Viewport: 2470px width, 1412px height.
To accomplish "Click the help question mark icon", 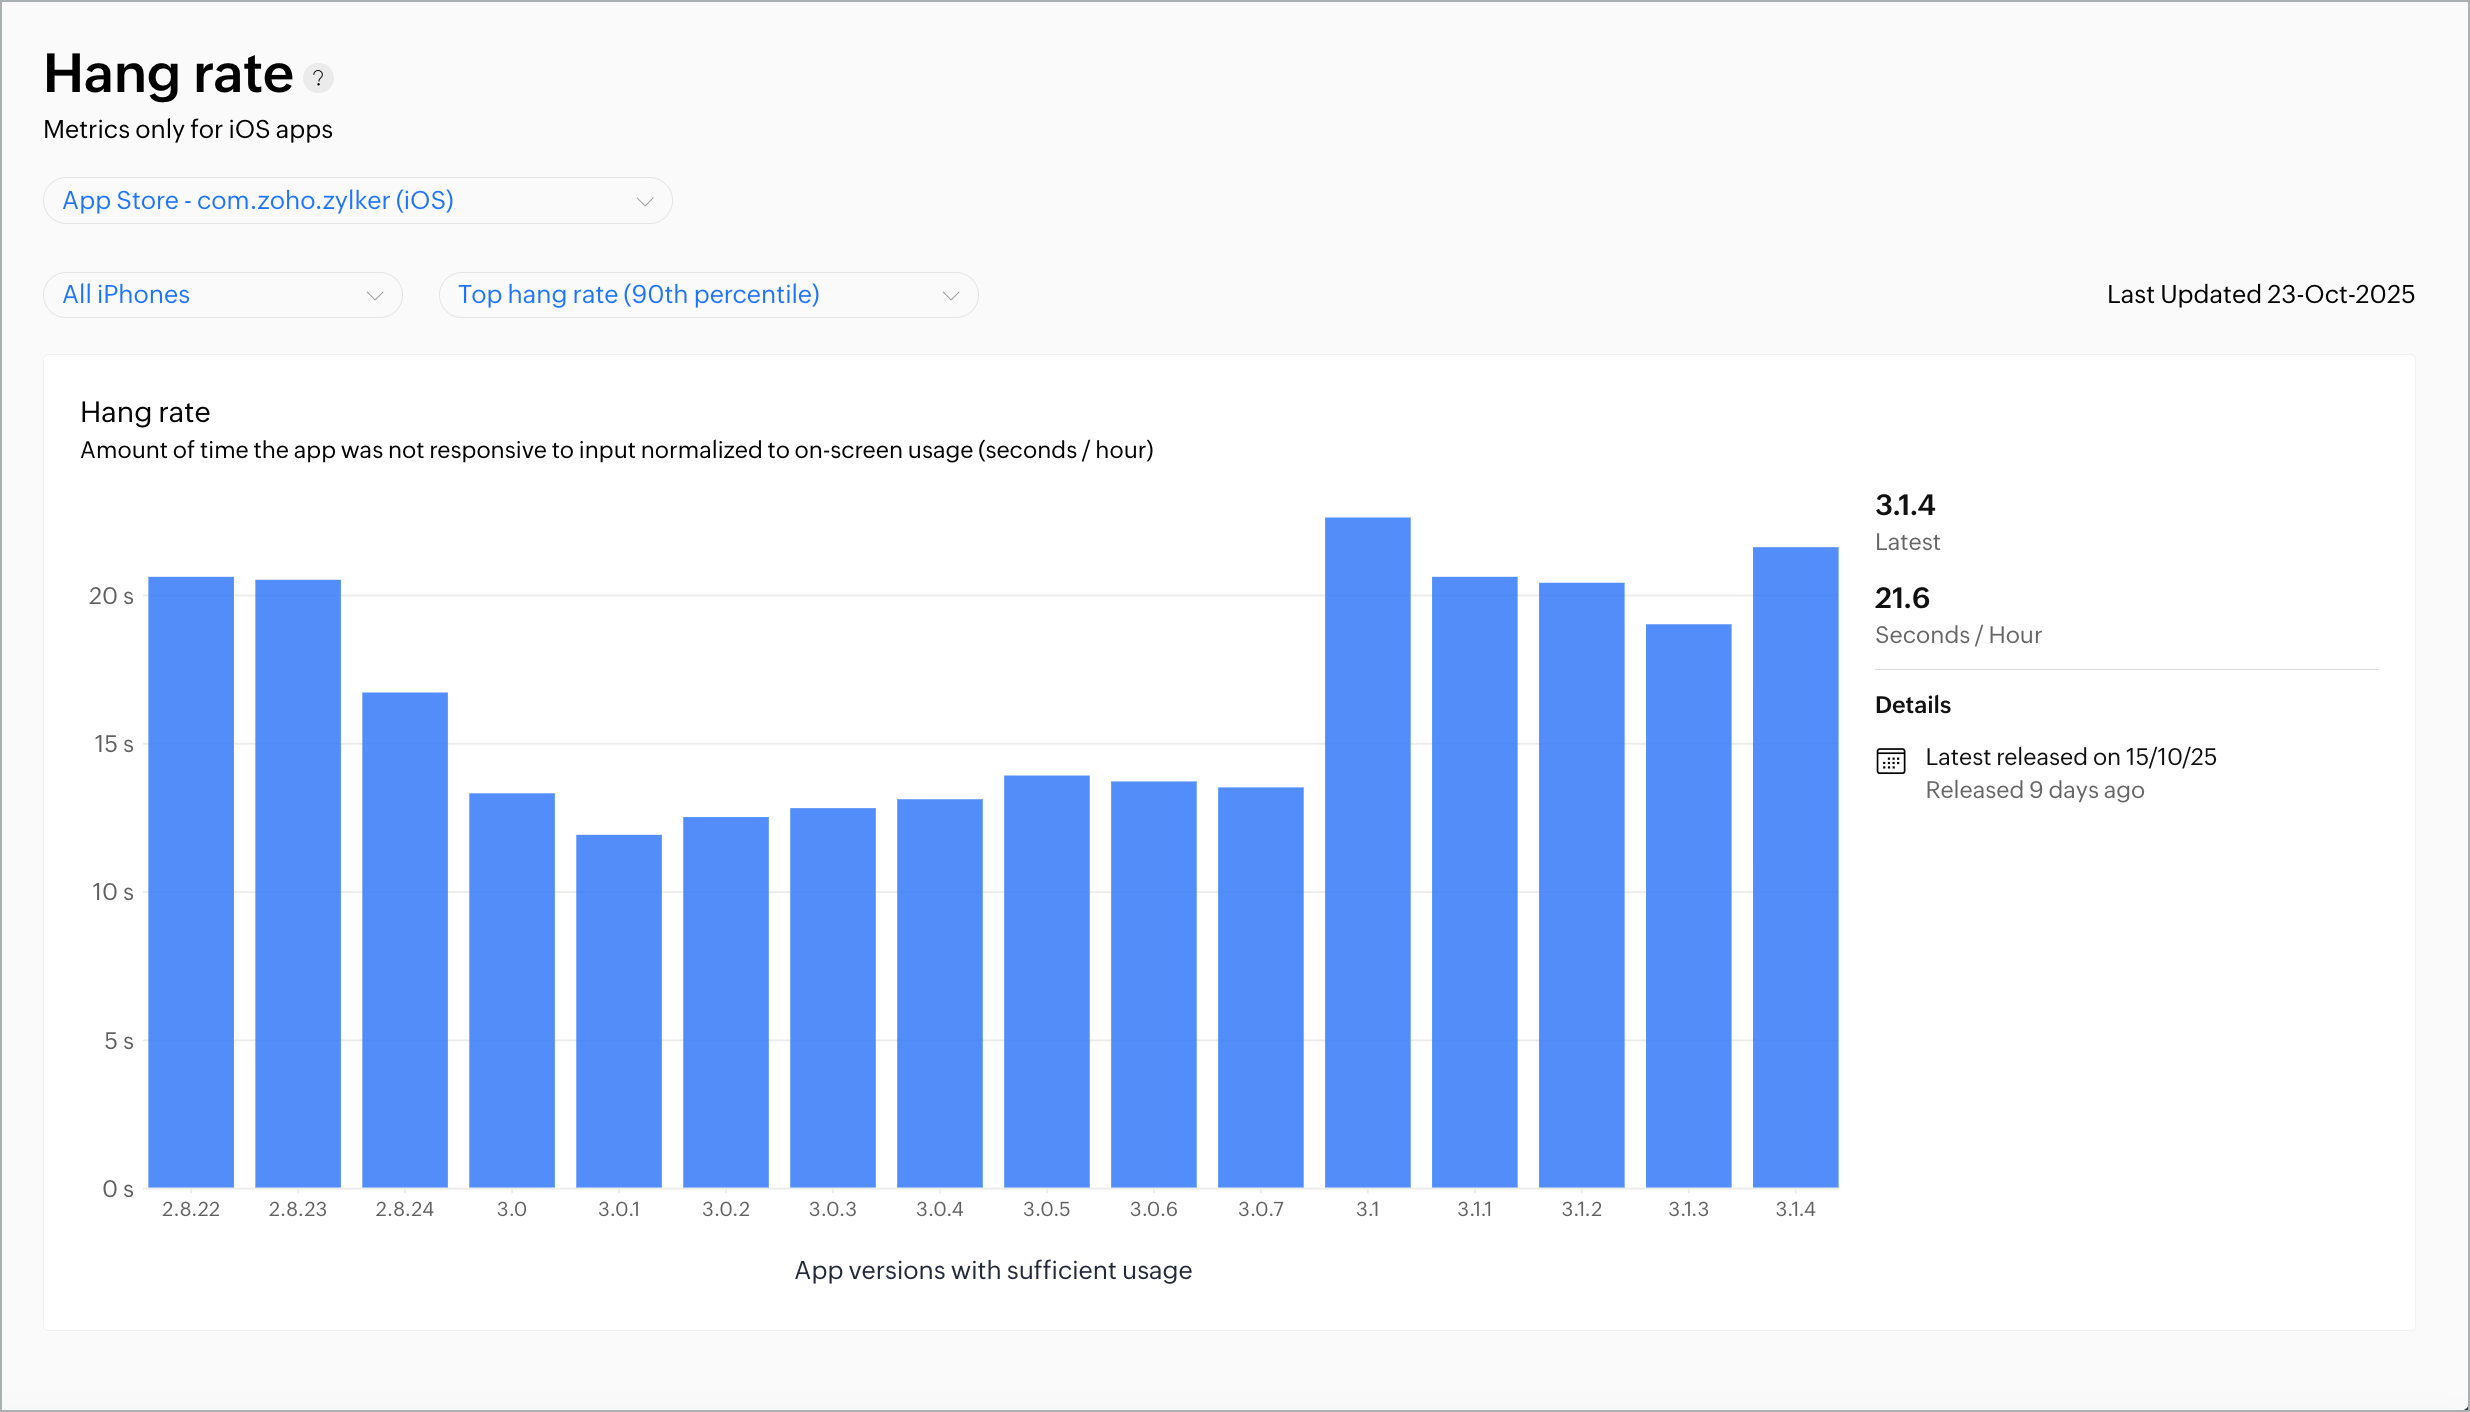I will 318,78.
